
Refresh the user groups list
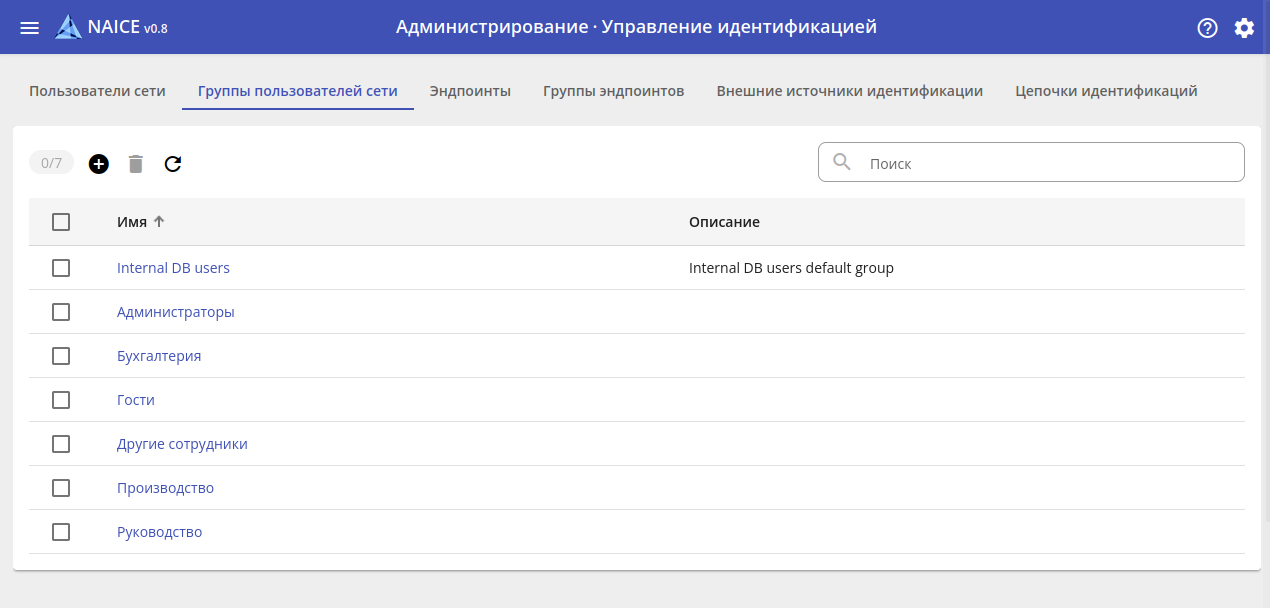click(173, 164)
